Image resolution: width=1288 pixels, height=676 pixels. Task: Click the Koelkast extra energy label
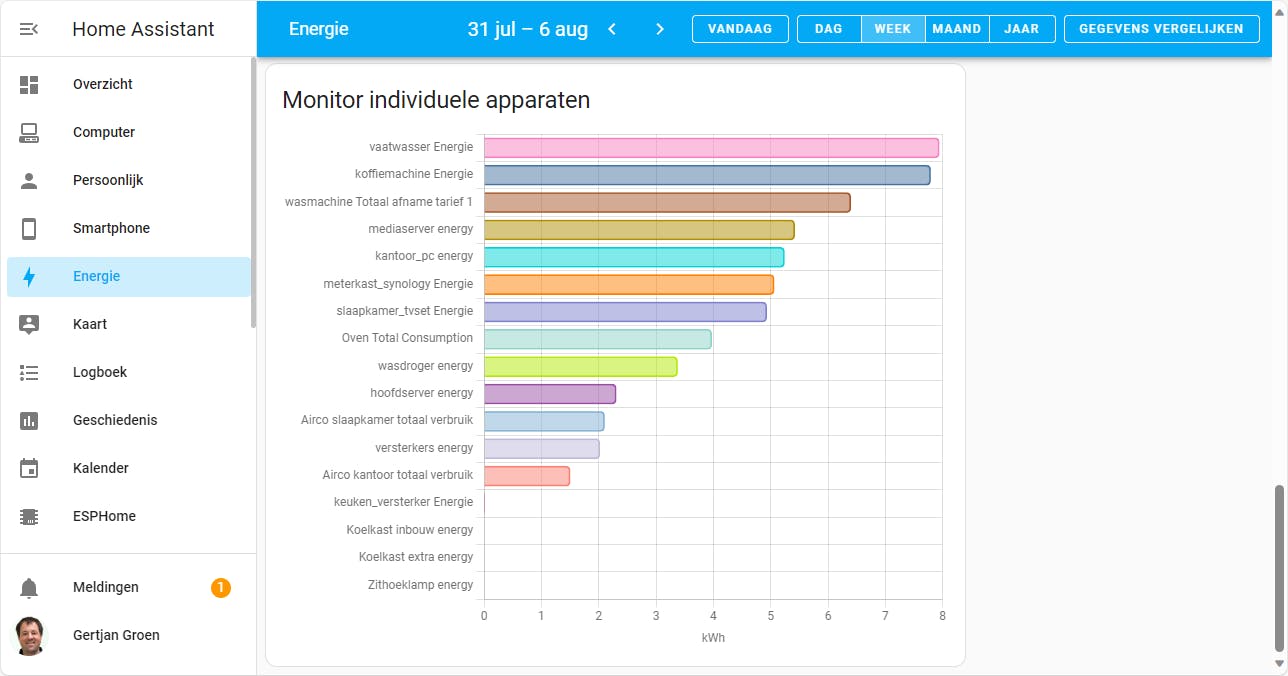click(416, 557)
